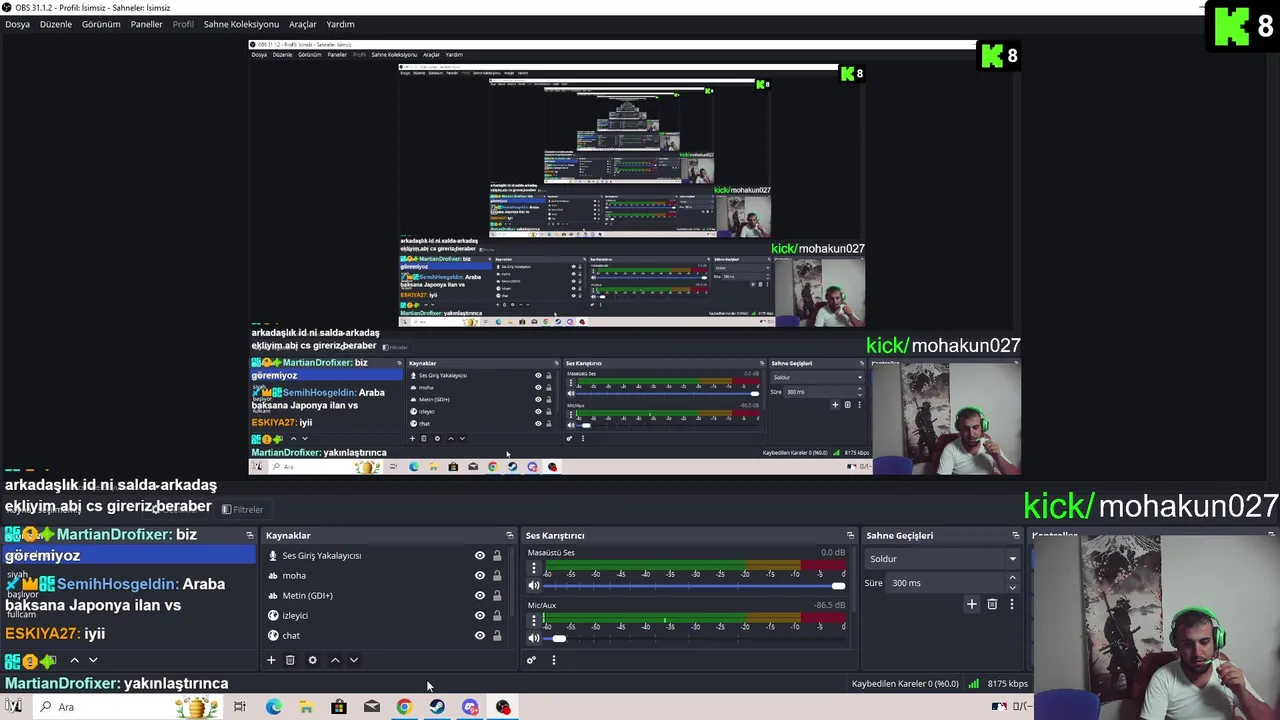
Task: Open source properties gear in Kaynaklar toolbar
Action: pyautogui.click(x=312, y=660)
